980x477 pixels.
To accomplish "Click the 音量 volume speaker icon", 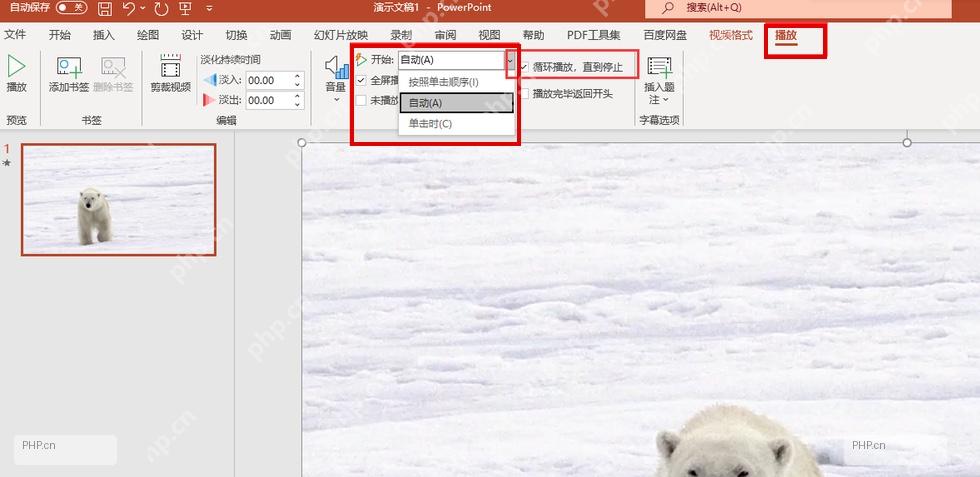I will (337, 68).
